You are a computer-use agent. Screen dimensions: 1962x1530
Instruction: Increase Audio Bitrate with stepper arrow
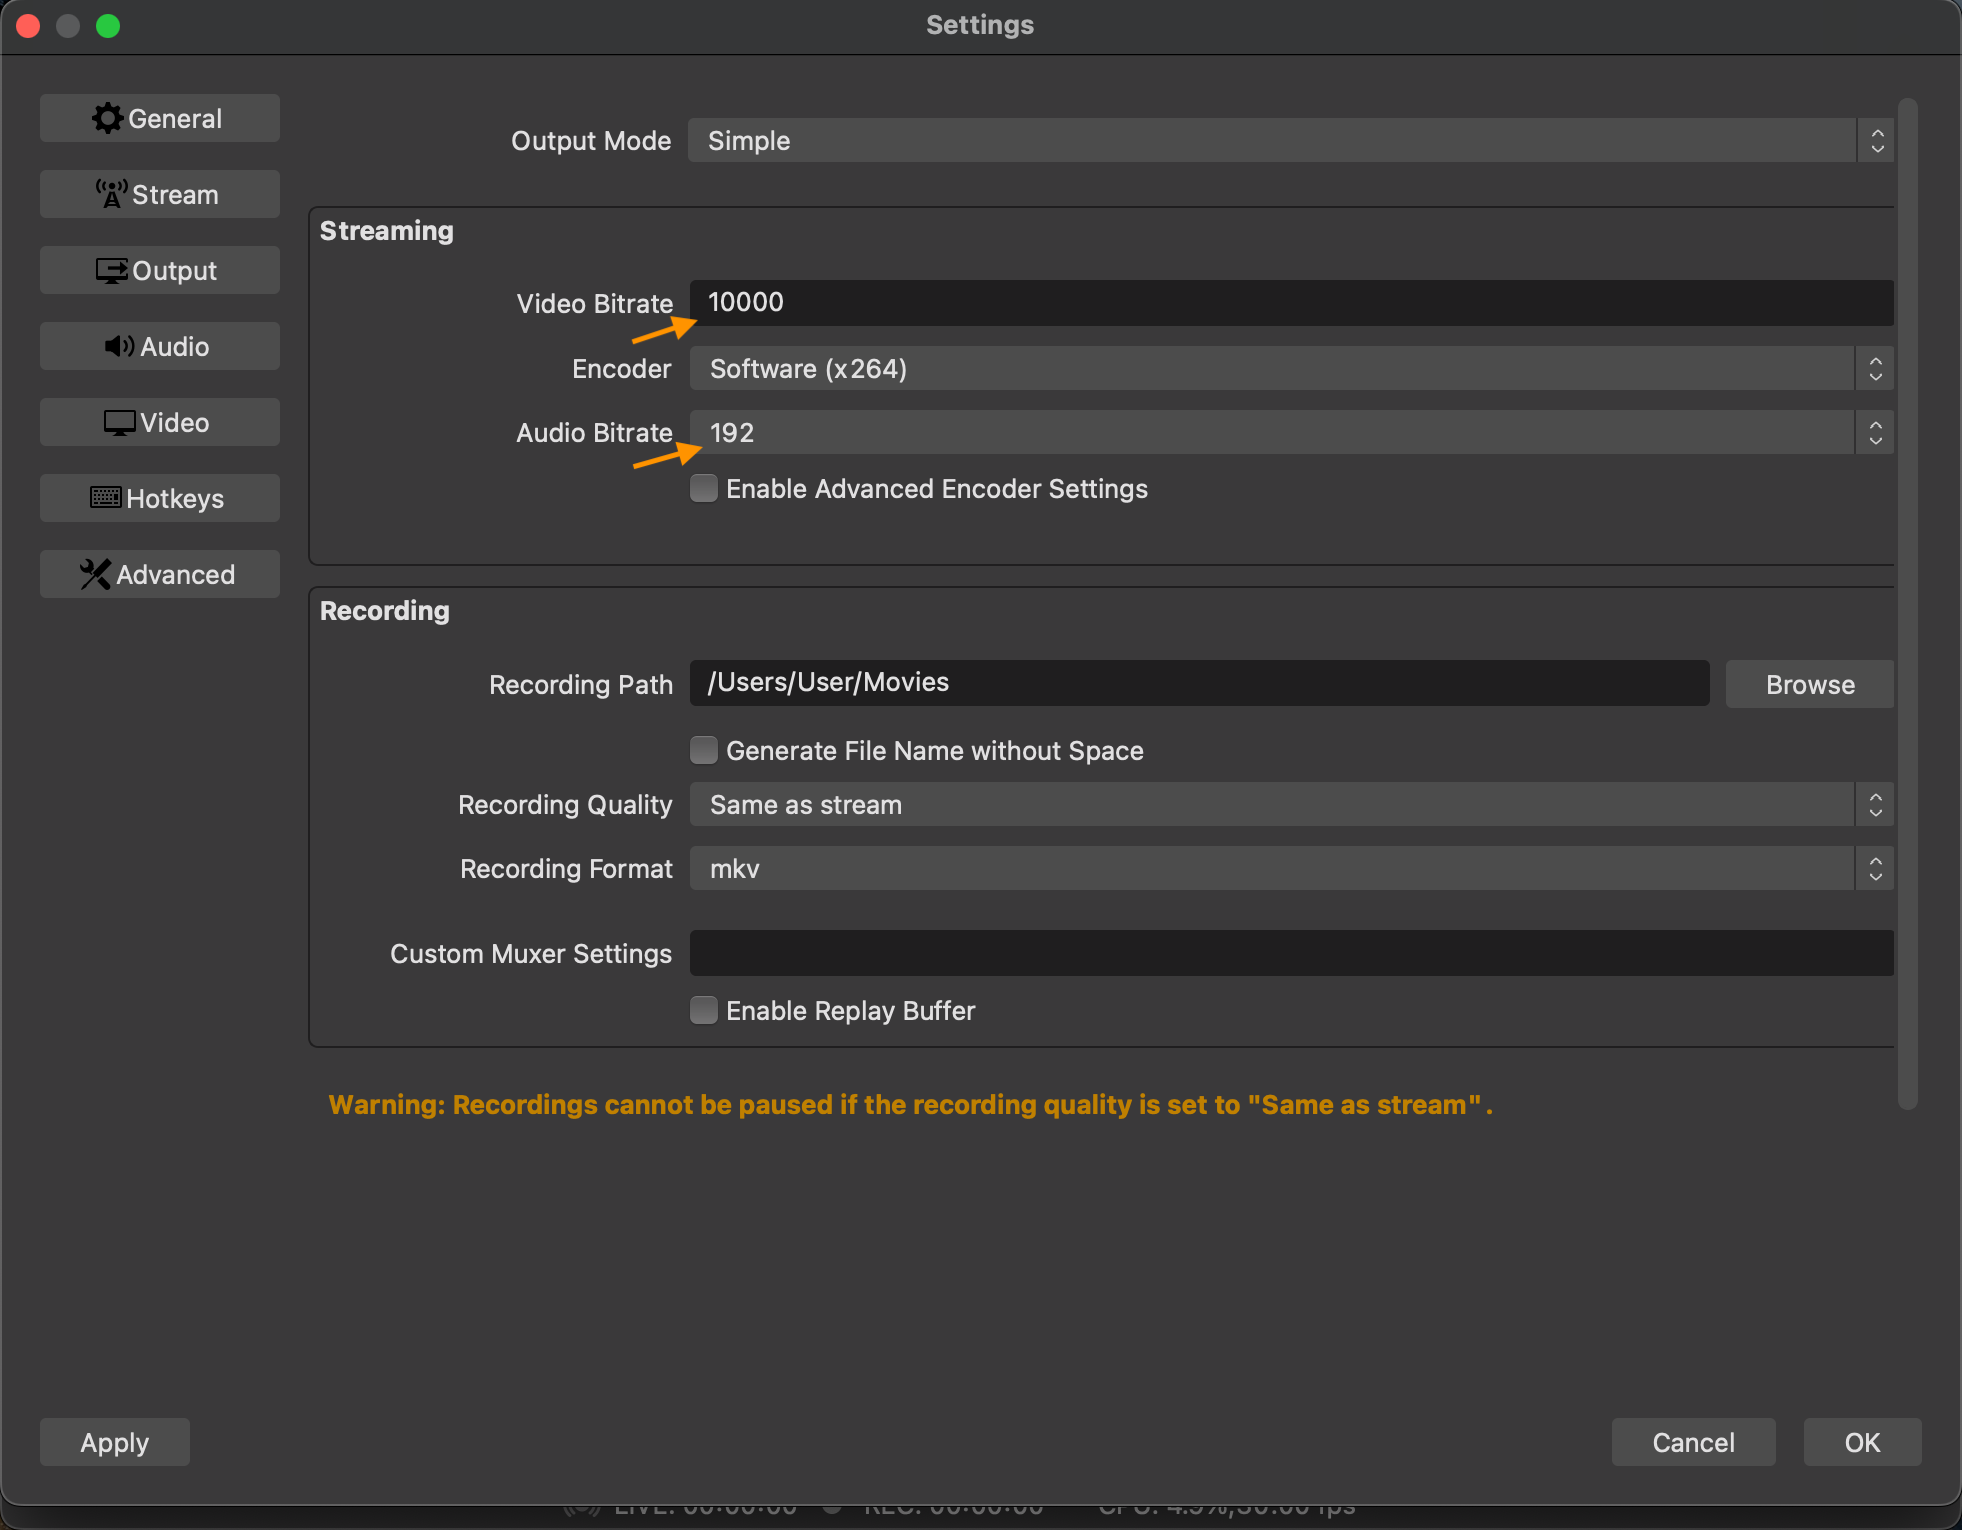[x=1875, y=424]
